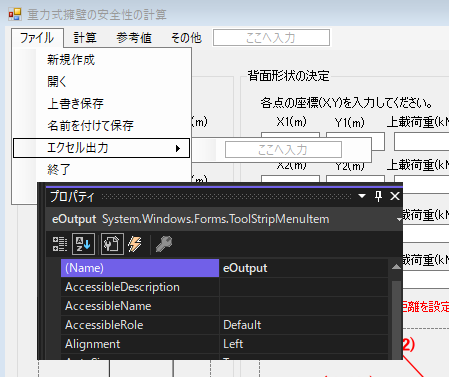Select 名前を付けて保存 menu item
This screenshot has width=449, height=377.
(102, 126)
